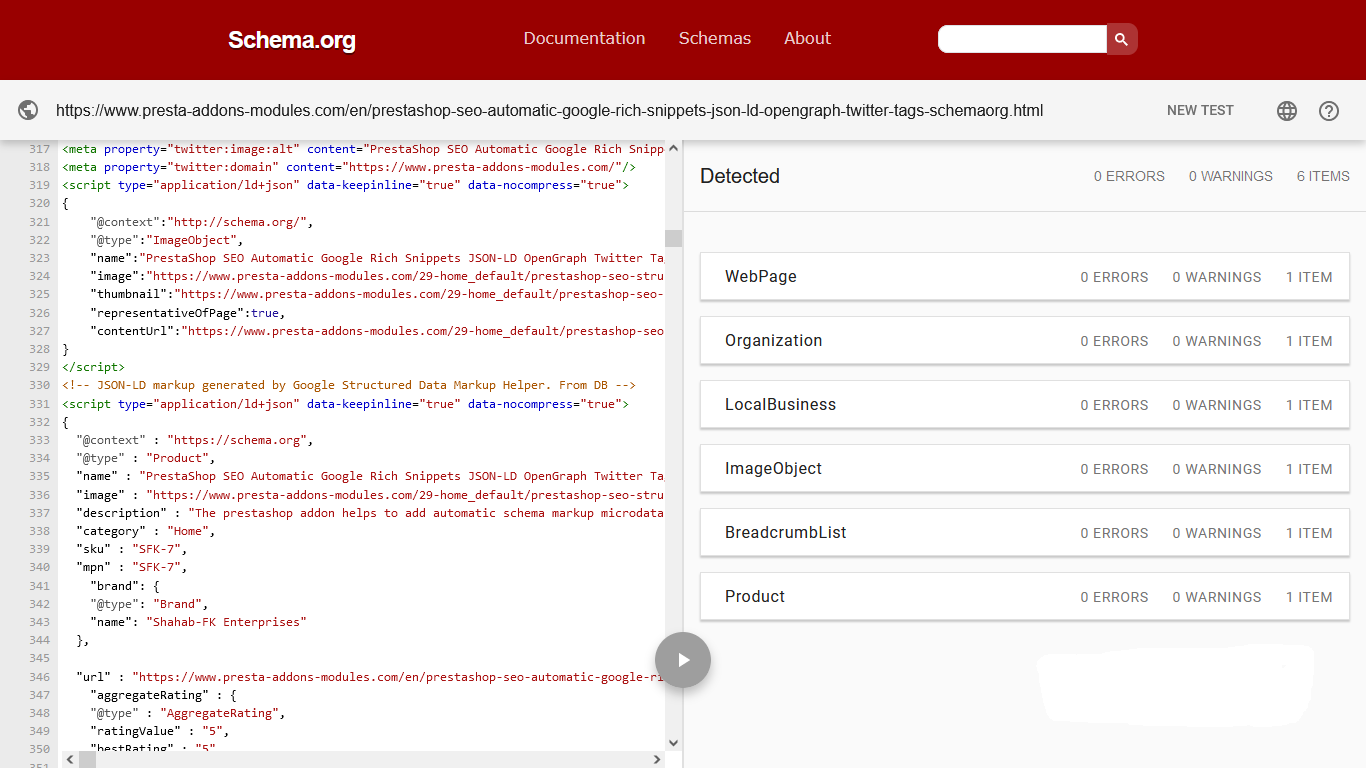Click code line number 319

pyautogui.click(x=39, y=185)
